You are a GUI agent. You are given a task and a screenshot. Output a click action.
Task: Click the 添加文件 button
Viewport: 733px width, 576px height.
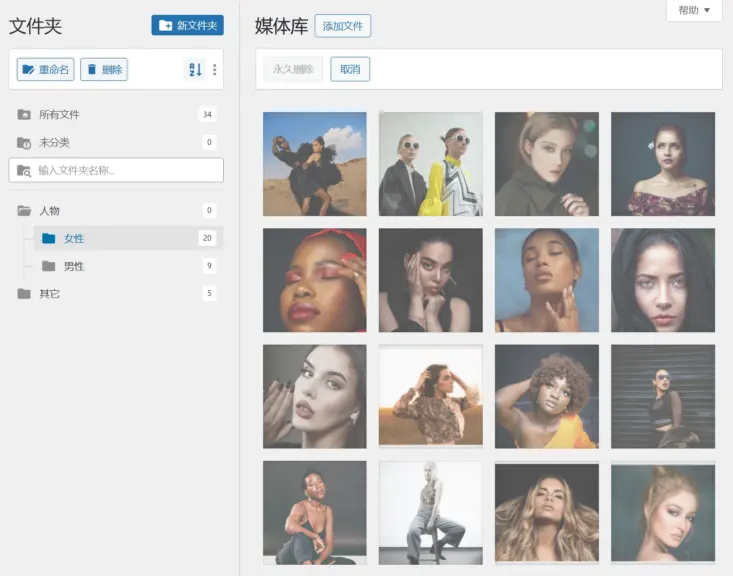342,26
